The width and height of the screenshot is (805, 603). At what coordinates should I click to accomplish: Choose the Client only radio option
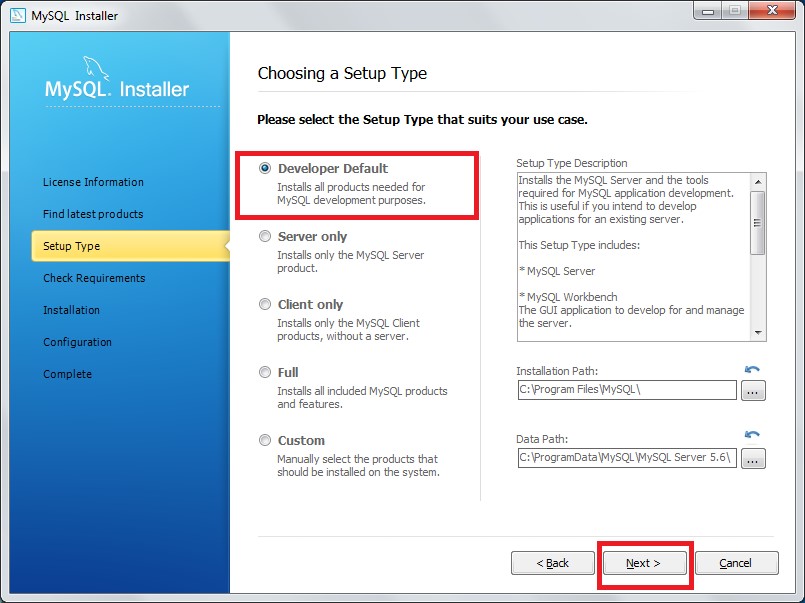coord(265,304)
